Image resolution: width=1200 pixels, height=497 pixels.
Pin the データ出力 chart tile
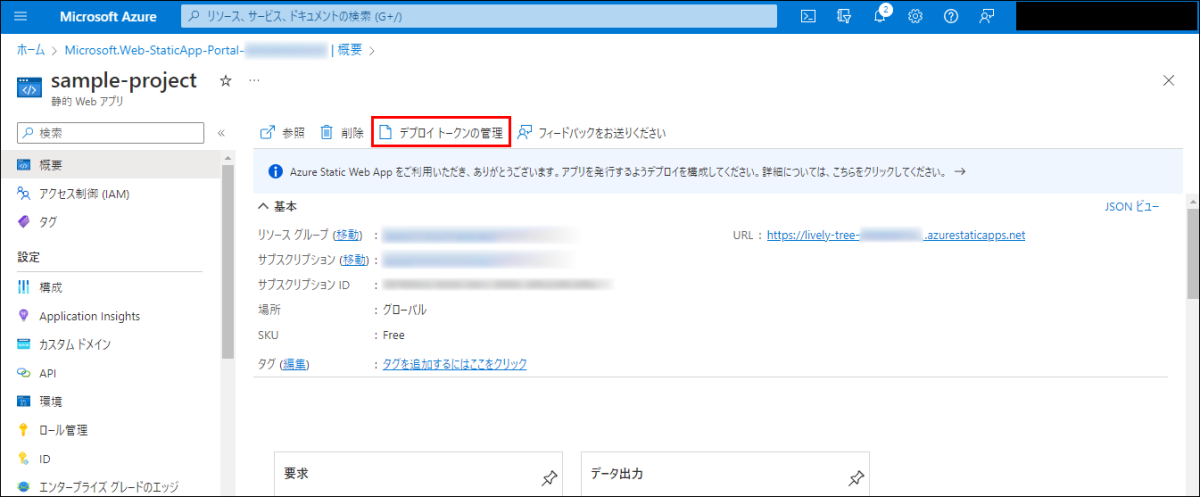click(856, 477)
